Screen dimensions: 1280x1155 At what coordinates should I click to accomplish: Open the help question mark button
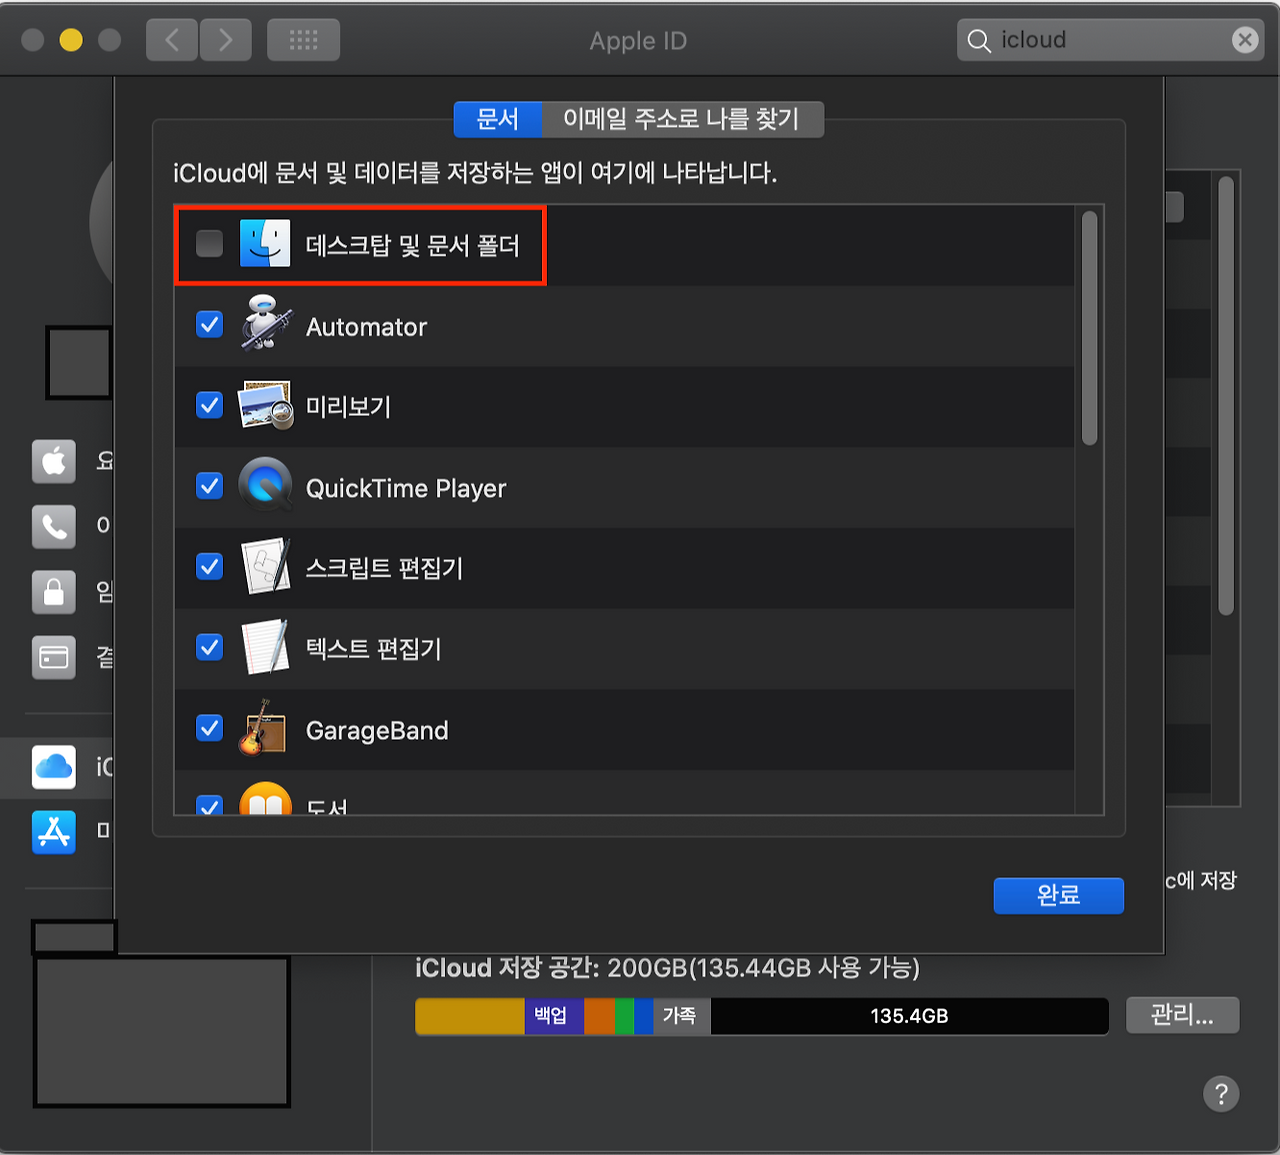[1221, 1094]
